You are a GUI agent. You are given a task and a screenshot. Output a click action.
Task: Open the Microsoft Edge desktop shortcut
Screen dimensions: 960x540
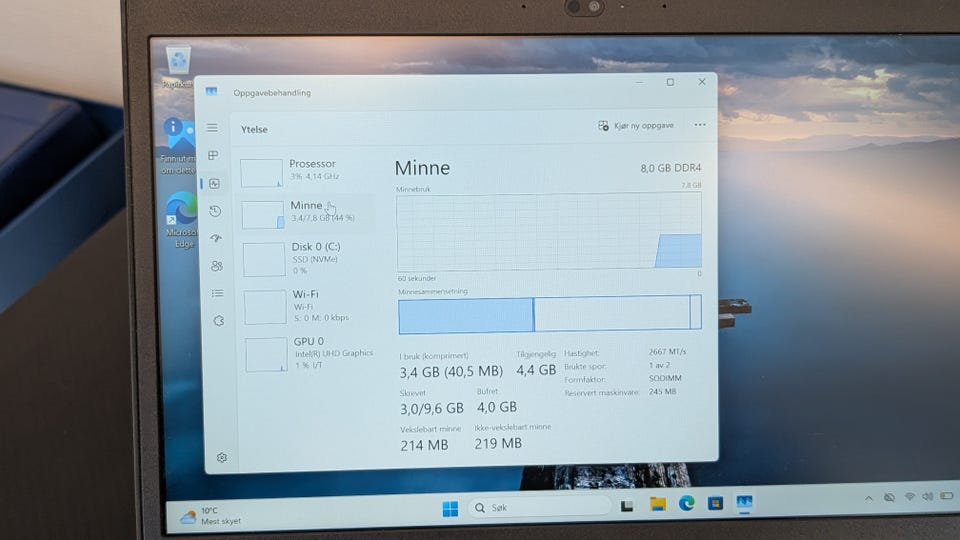point(182,219)
